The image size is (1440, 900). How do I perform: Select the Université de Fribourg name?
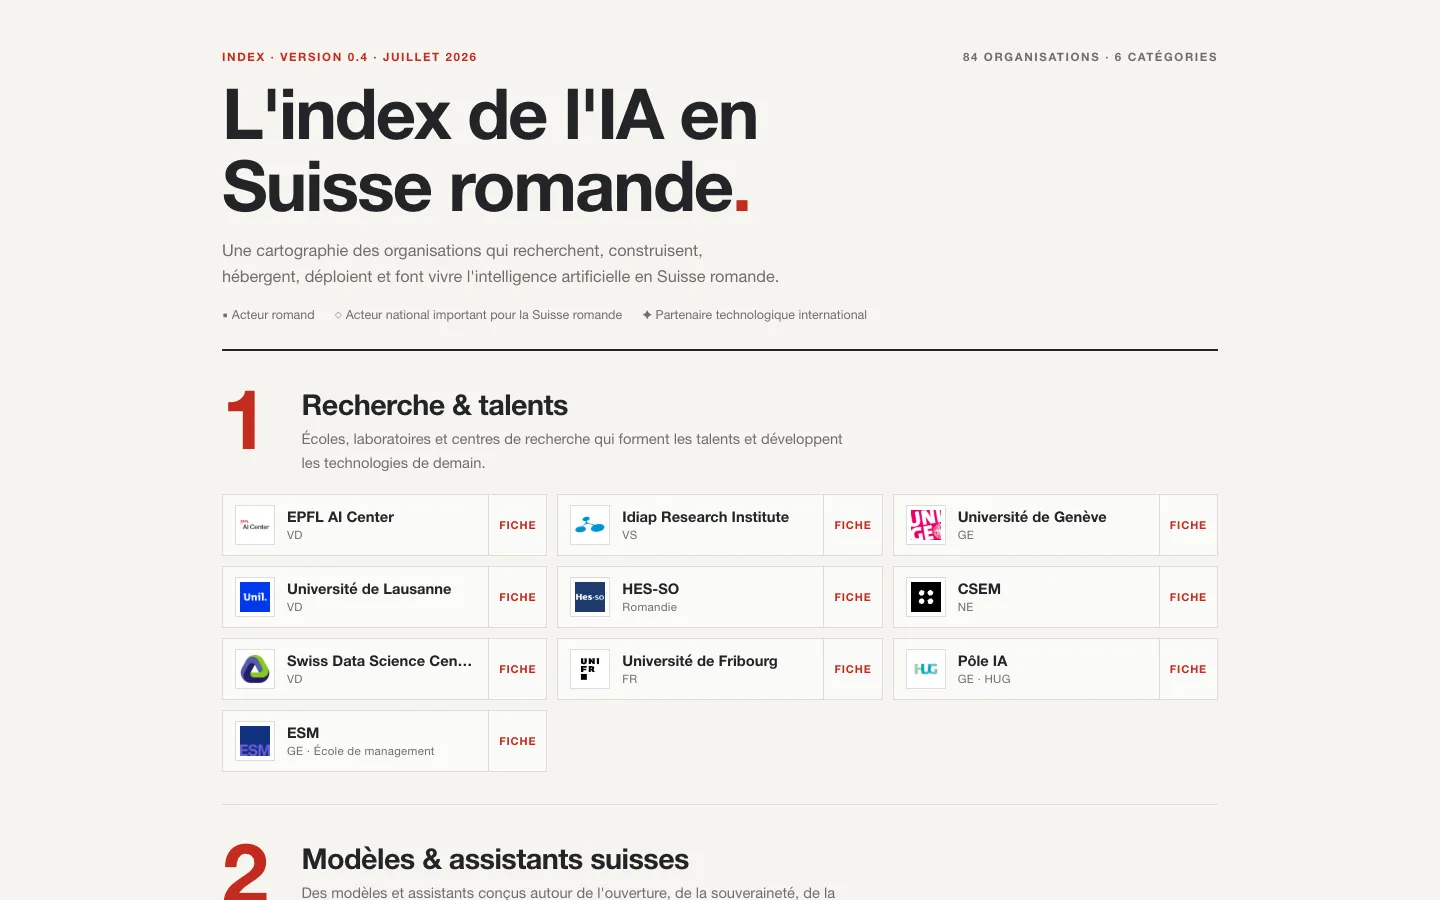700,661
